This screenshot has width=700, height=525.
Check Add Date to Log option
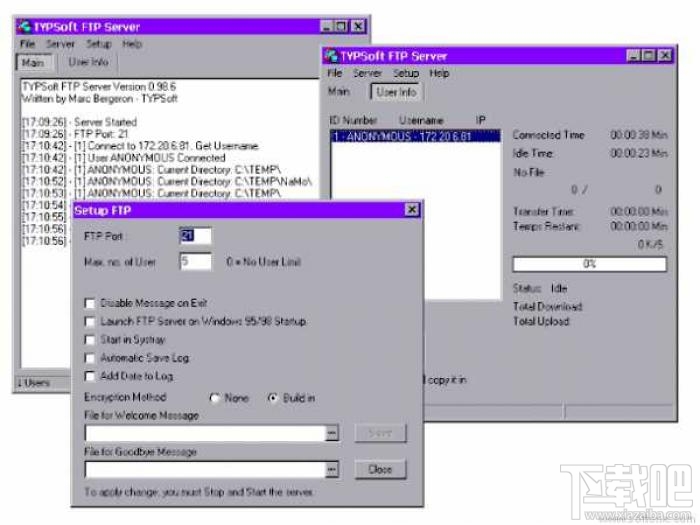tap(90, 376)
